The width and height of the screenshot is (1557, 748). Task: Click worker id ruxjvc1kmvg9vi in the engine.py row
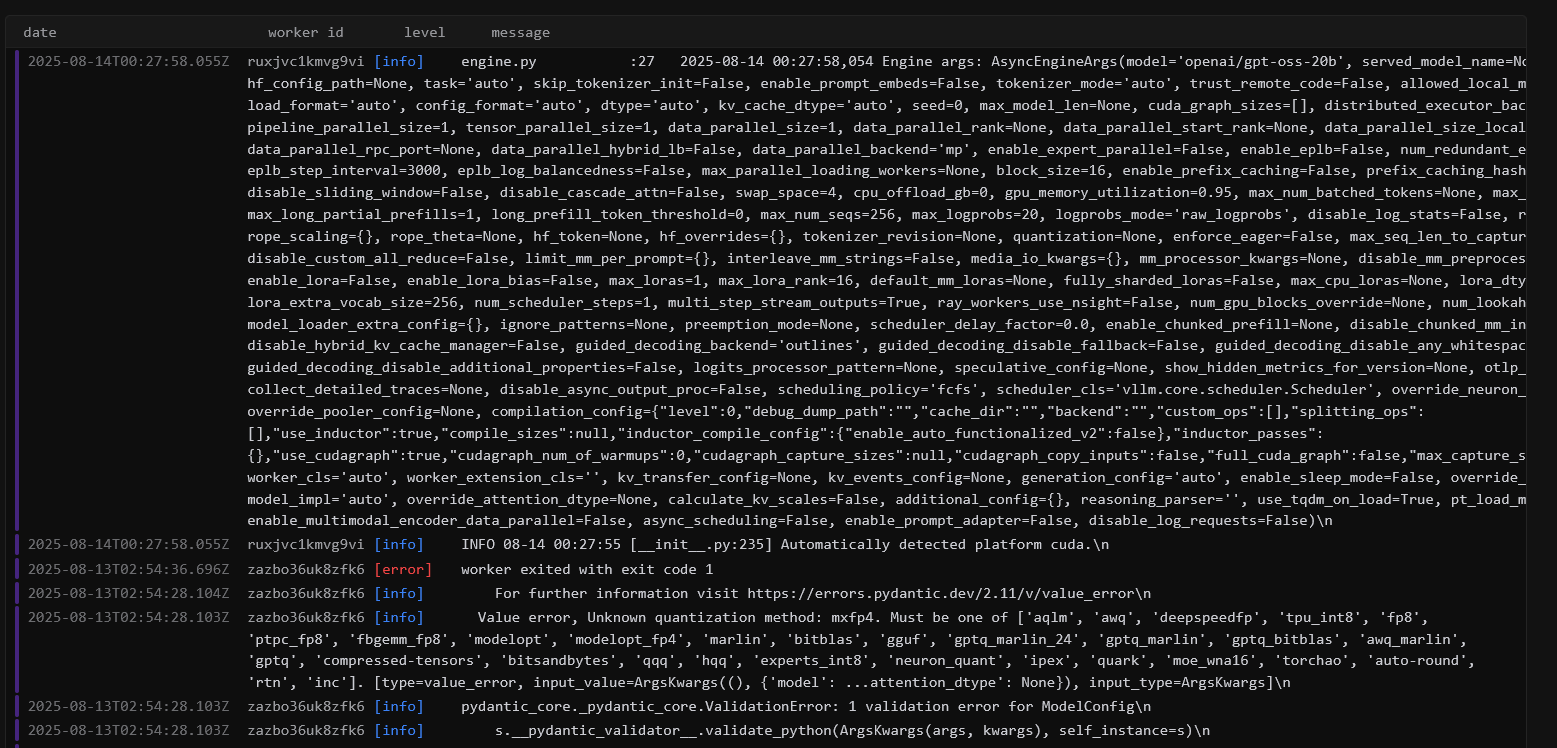[x=306, y=61]
